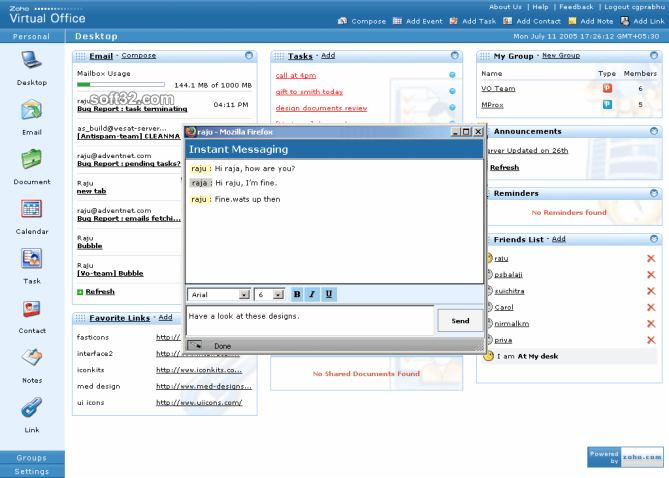This screenshot has height=478, width=669.
Task: Click the Add Event calendar icon
Action: (x=397, y=21)
